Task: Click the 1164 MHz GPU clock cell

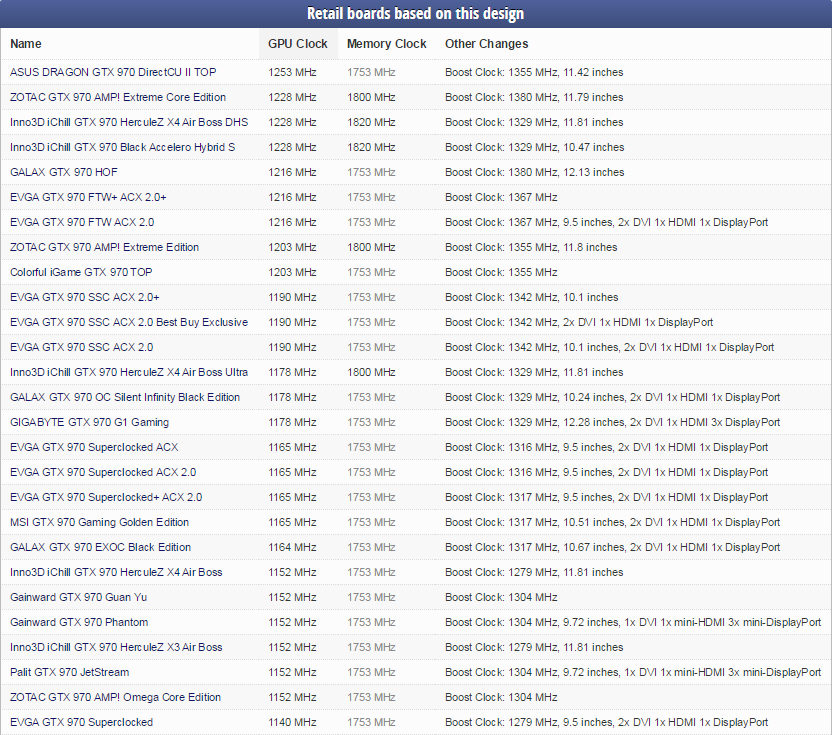Action: click(292, 547)
